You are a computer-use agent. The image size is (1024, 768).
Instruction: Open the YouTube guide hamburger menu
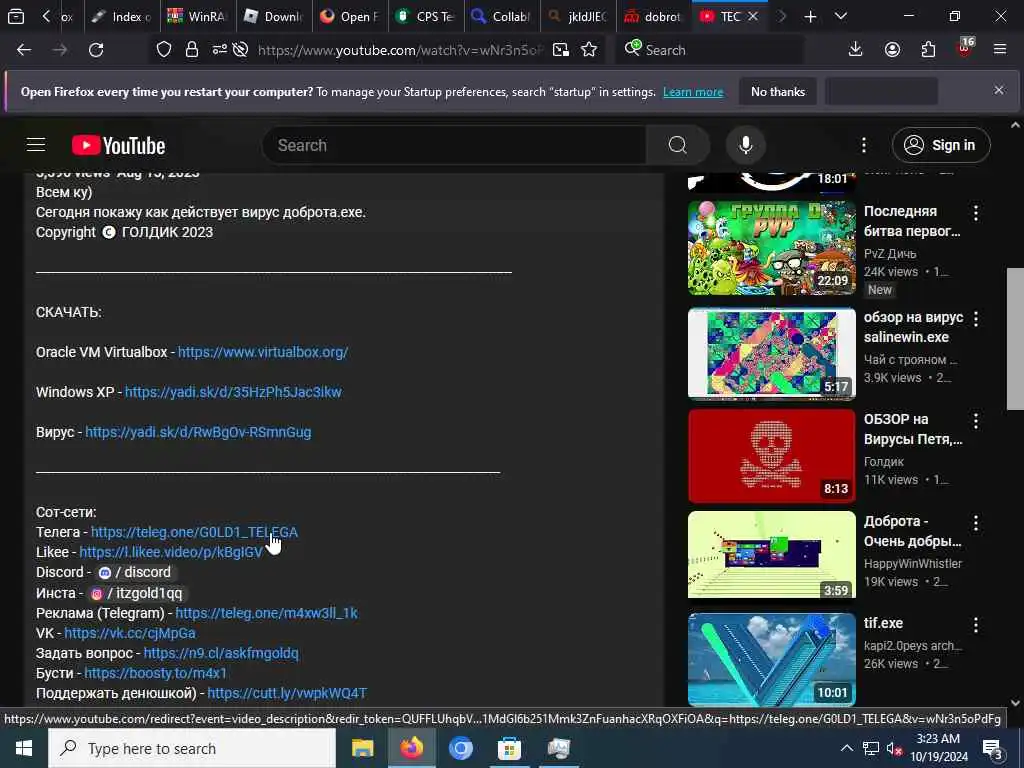tap(36, 145)
